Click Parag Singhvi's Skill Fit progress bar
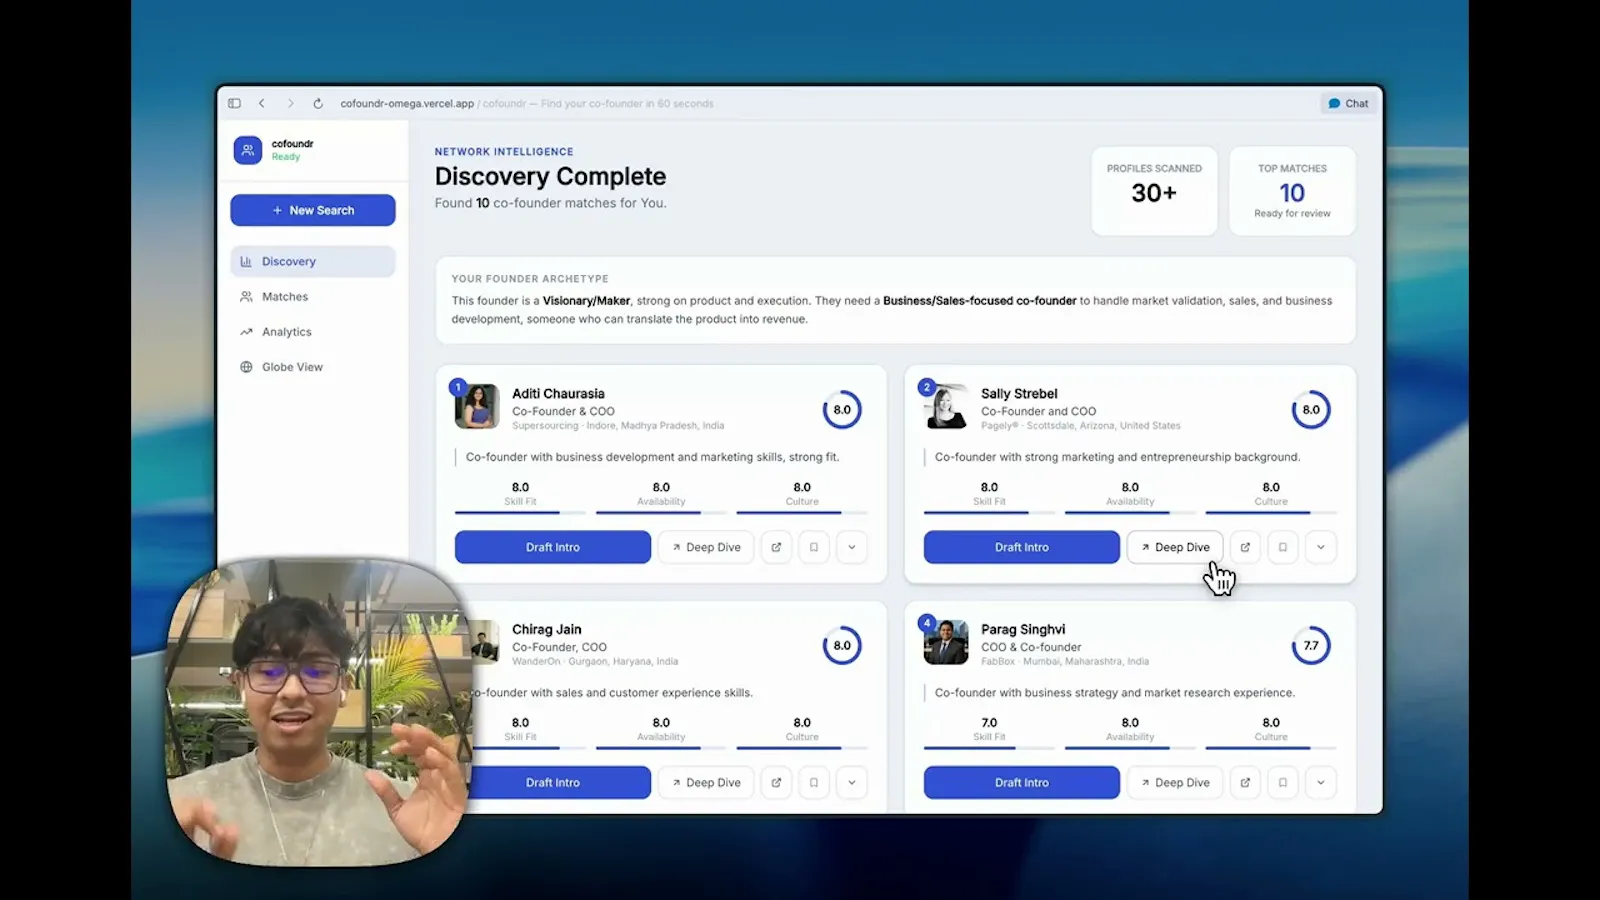The image size is (1600, 900). 989,748
